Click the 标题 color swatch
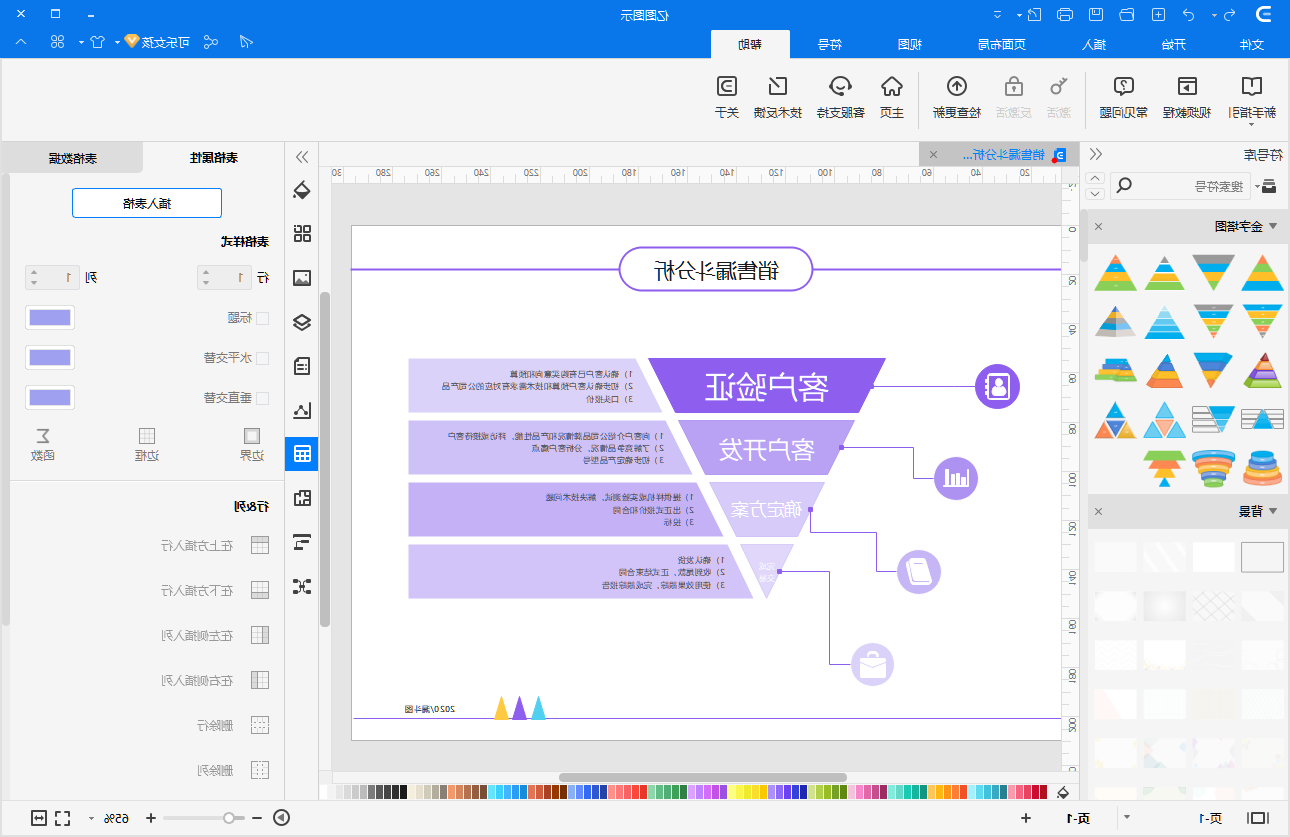The width and height of the screenshot is (1290, 837). click(x=50, y=318)
